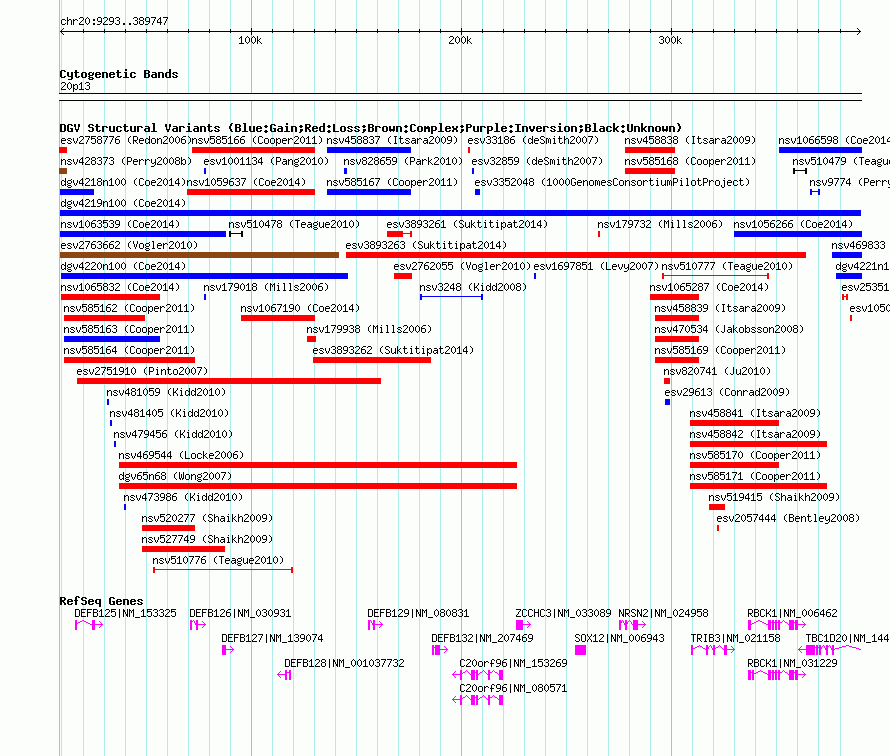Select the dgv4219n100 long blue gain bar
Viewport: 890px width, 756px height.
click(460, 213)
